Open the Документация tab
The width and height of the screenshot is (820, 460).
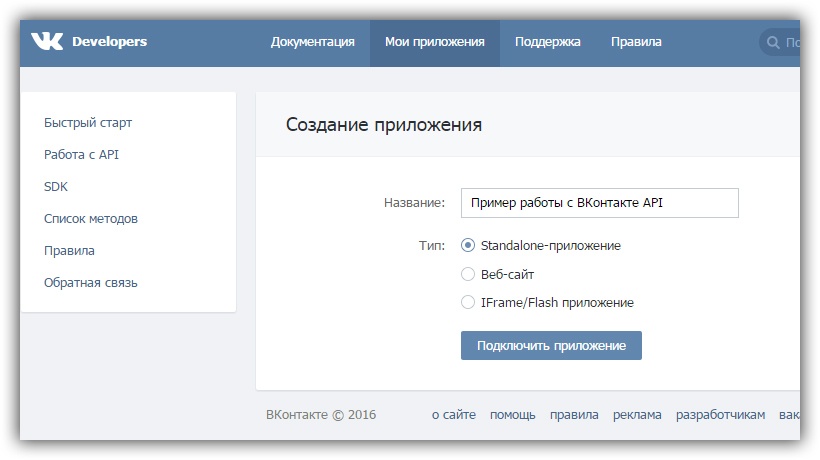pyautogui.click(x=313, y=42)
